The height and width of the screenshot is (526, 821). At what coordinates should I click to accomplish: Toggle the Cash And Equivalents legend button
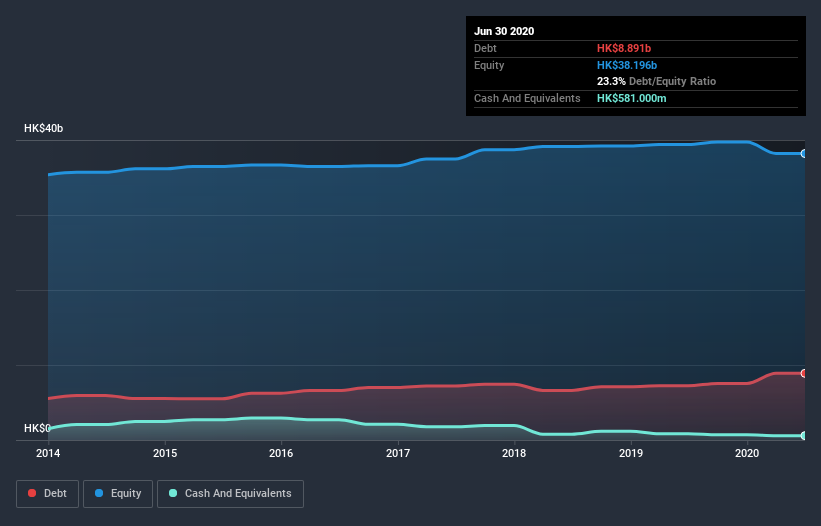230,494
